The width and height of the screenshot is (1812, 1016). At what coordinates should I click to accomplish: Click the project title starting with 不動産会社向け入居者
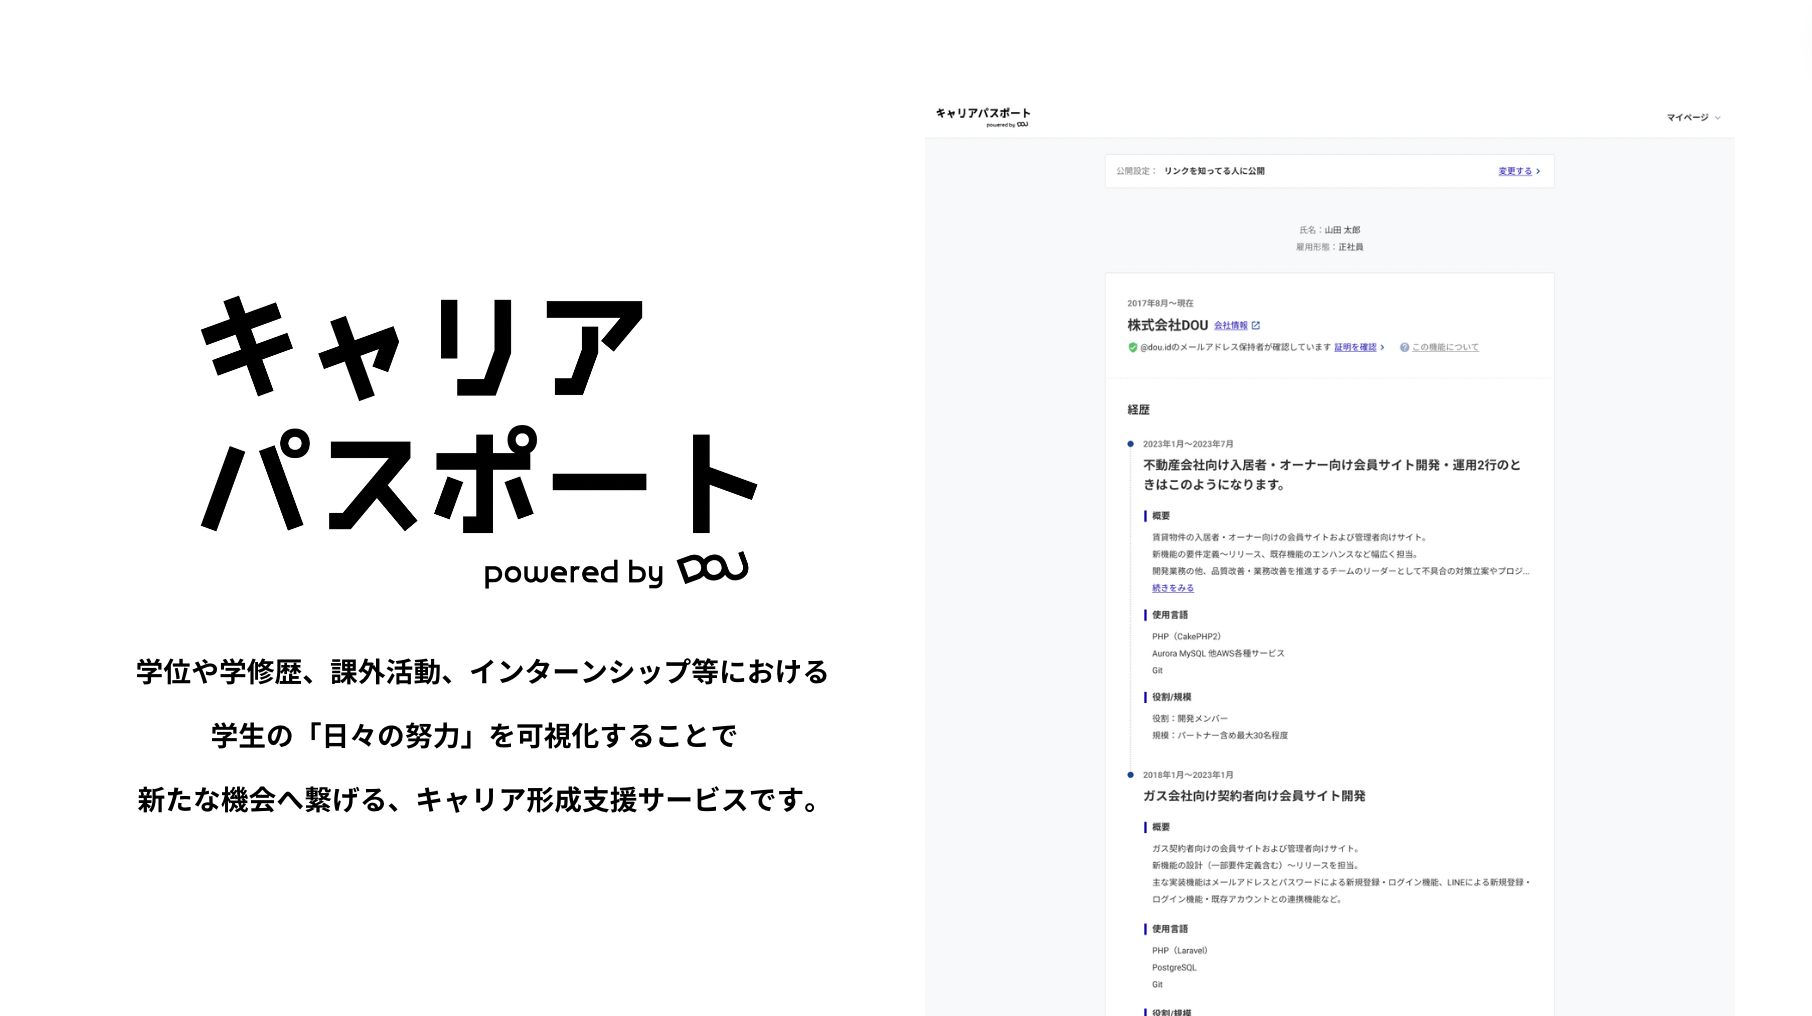[1332, 475]
